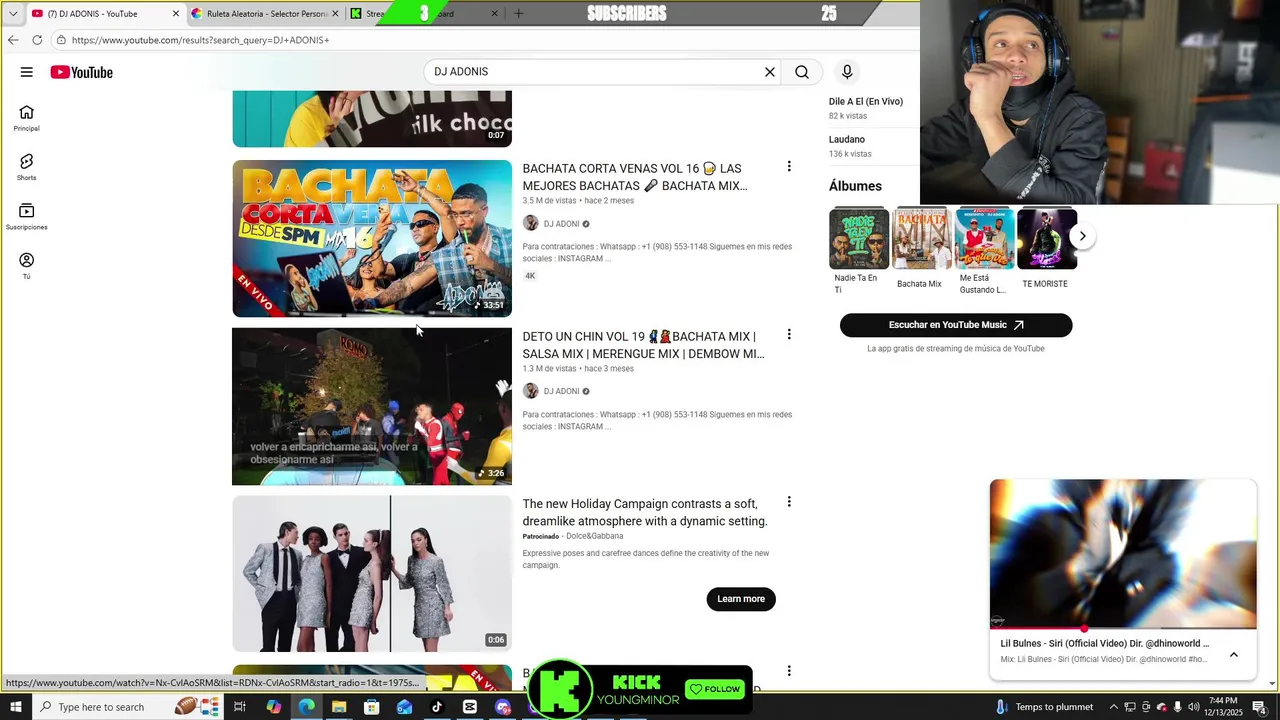Click the 4K badge under Bachata video
The height and width of the screenshot is (720, 1280).
(530, 276)
